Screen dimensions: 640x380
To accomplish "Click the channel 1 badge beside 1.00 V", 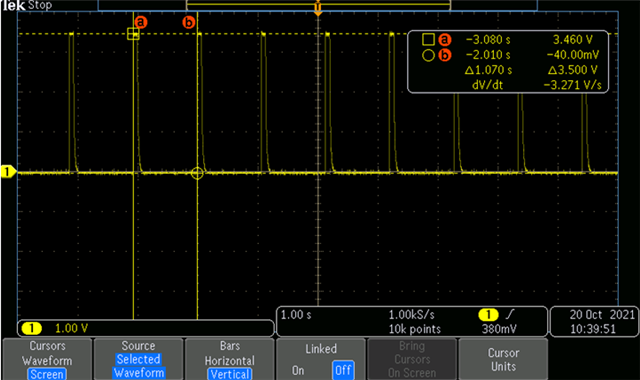I will tap(32, 328).
